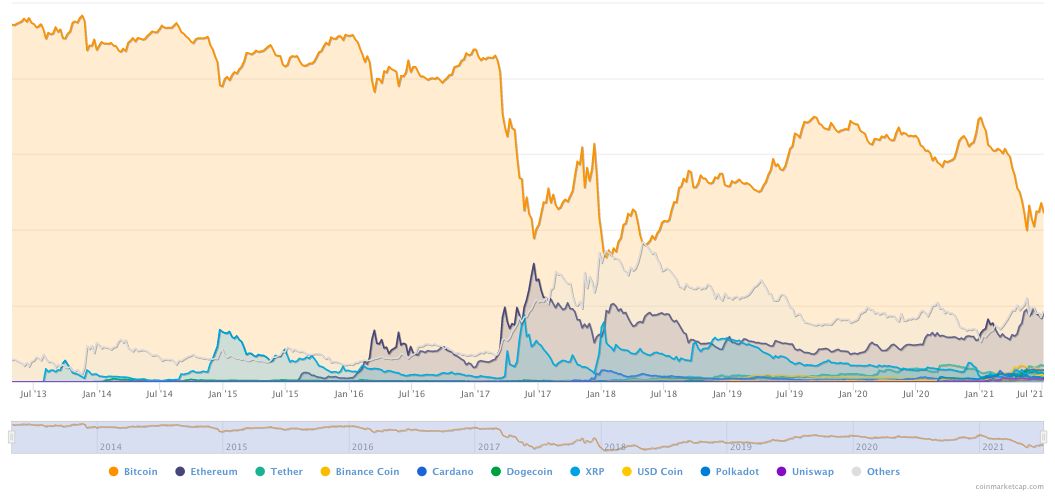
Task: Click the gray Others legend dot
Action: (856, 472)
